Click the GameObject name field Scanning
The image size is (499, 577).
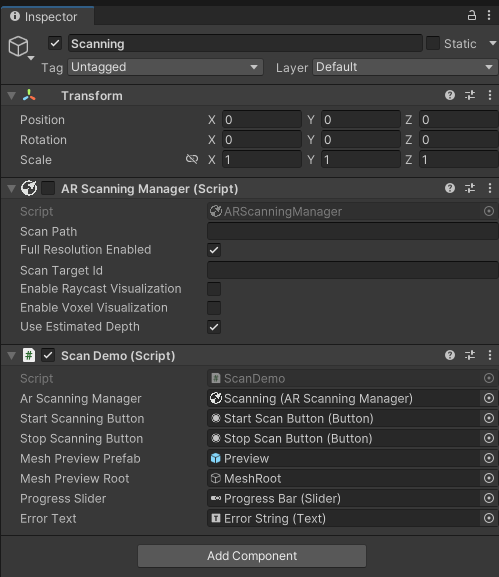(245, 43)
